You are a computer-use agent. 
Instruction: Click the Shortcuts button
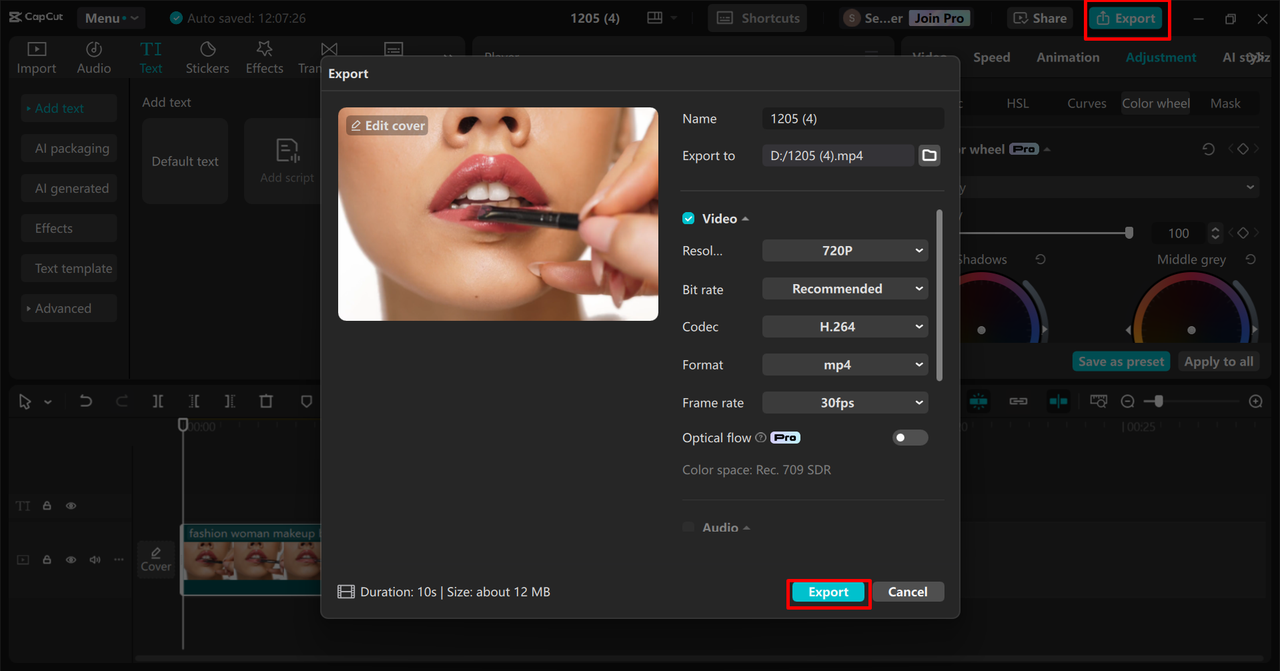click(757, 18)
